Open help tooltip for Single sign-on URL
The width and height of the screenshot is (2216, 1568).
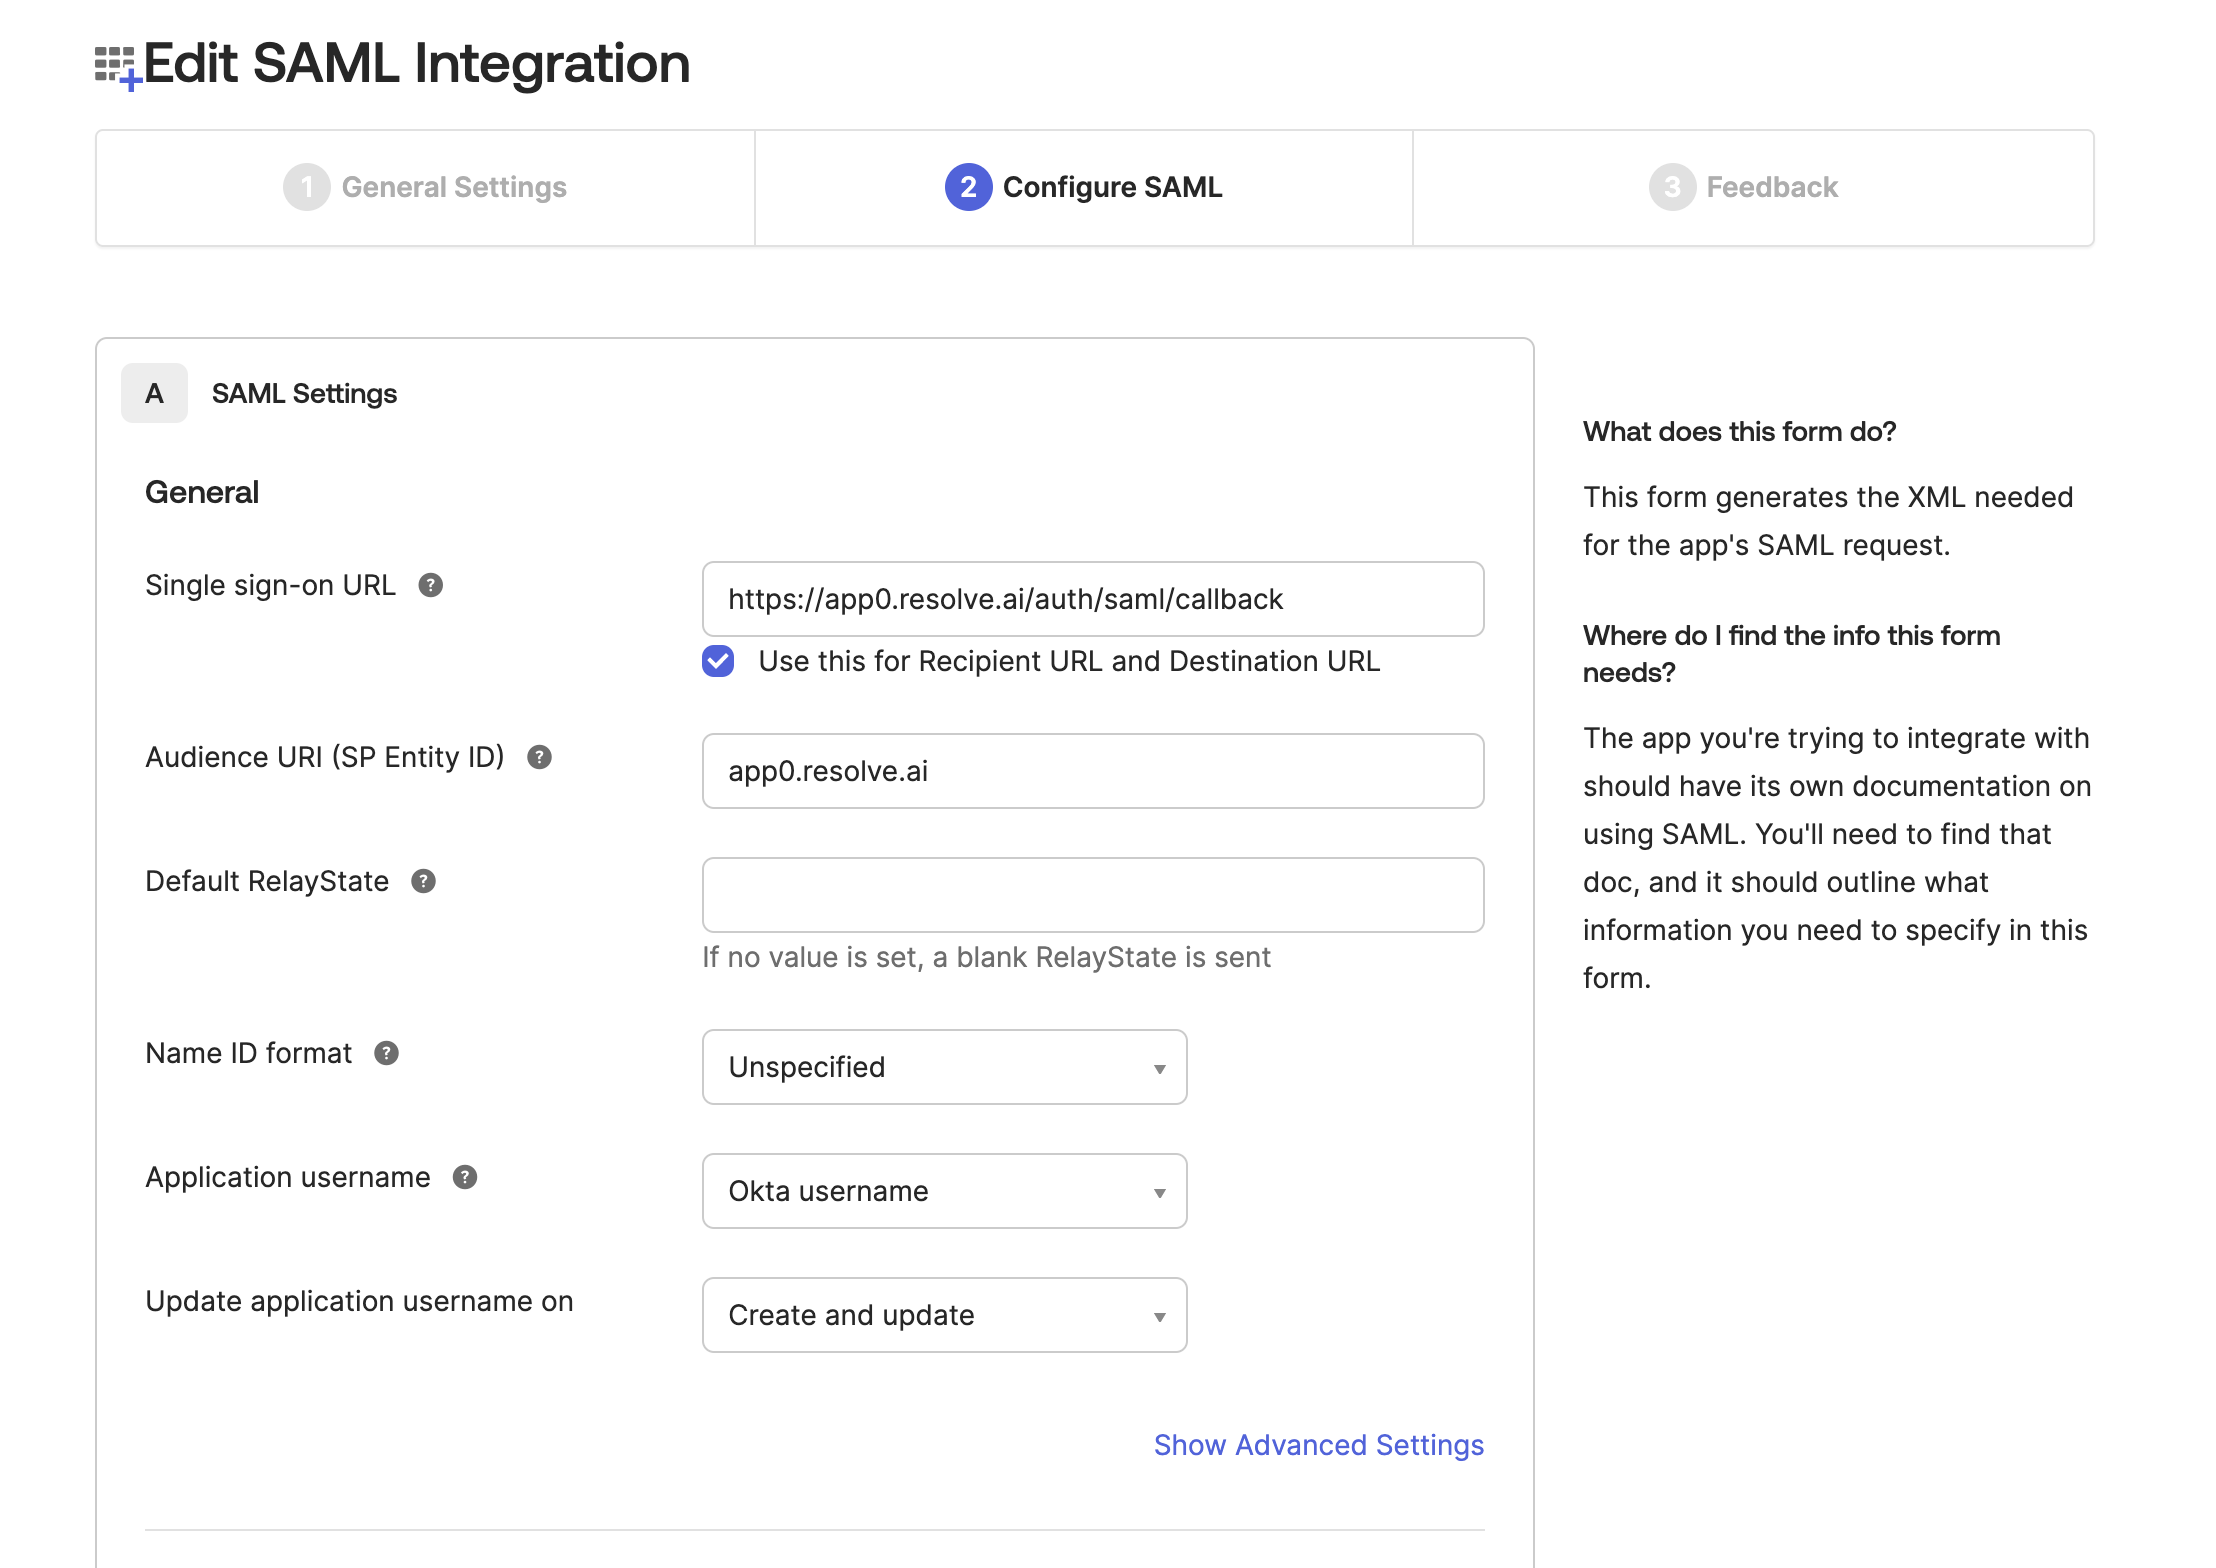[431, 585]
